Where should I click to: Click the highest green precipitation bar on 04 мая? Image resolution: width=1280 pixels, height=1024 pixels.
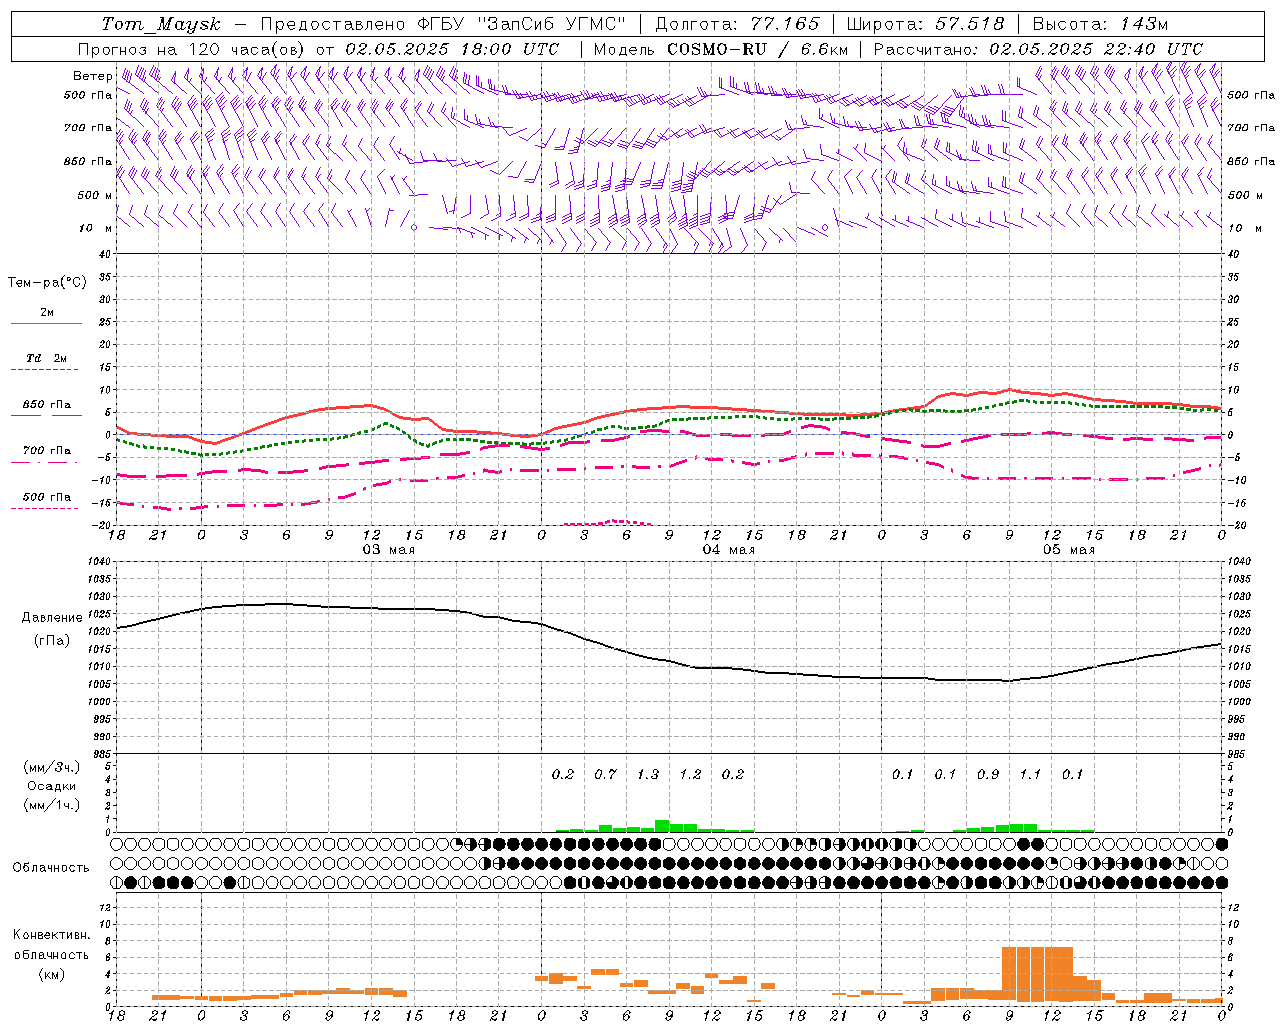click(662, 826)
